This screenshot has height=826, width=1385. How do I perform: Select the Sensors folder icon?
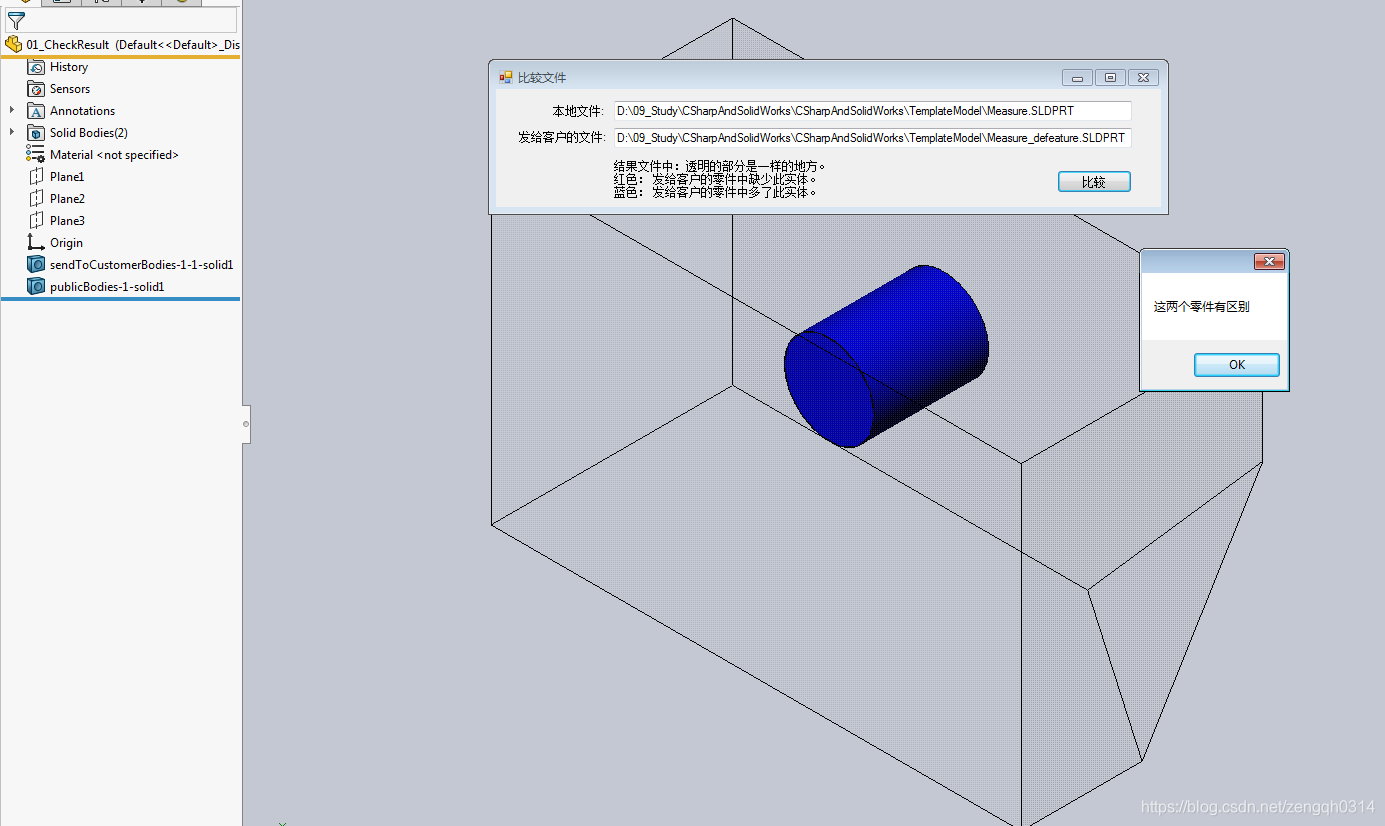36,89
